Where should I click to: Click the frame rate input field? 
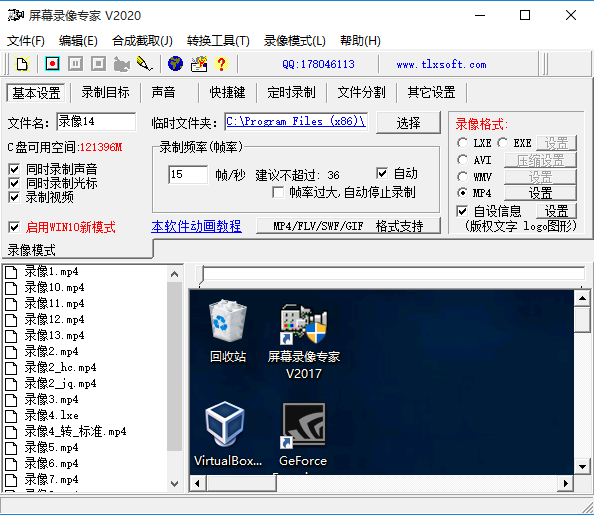point(188,174)
